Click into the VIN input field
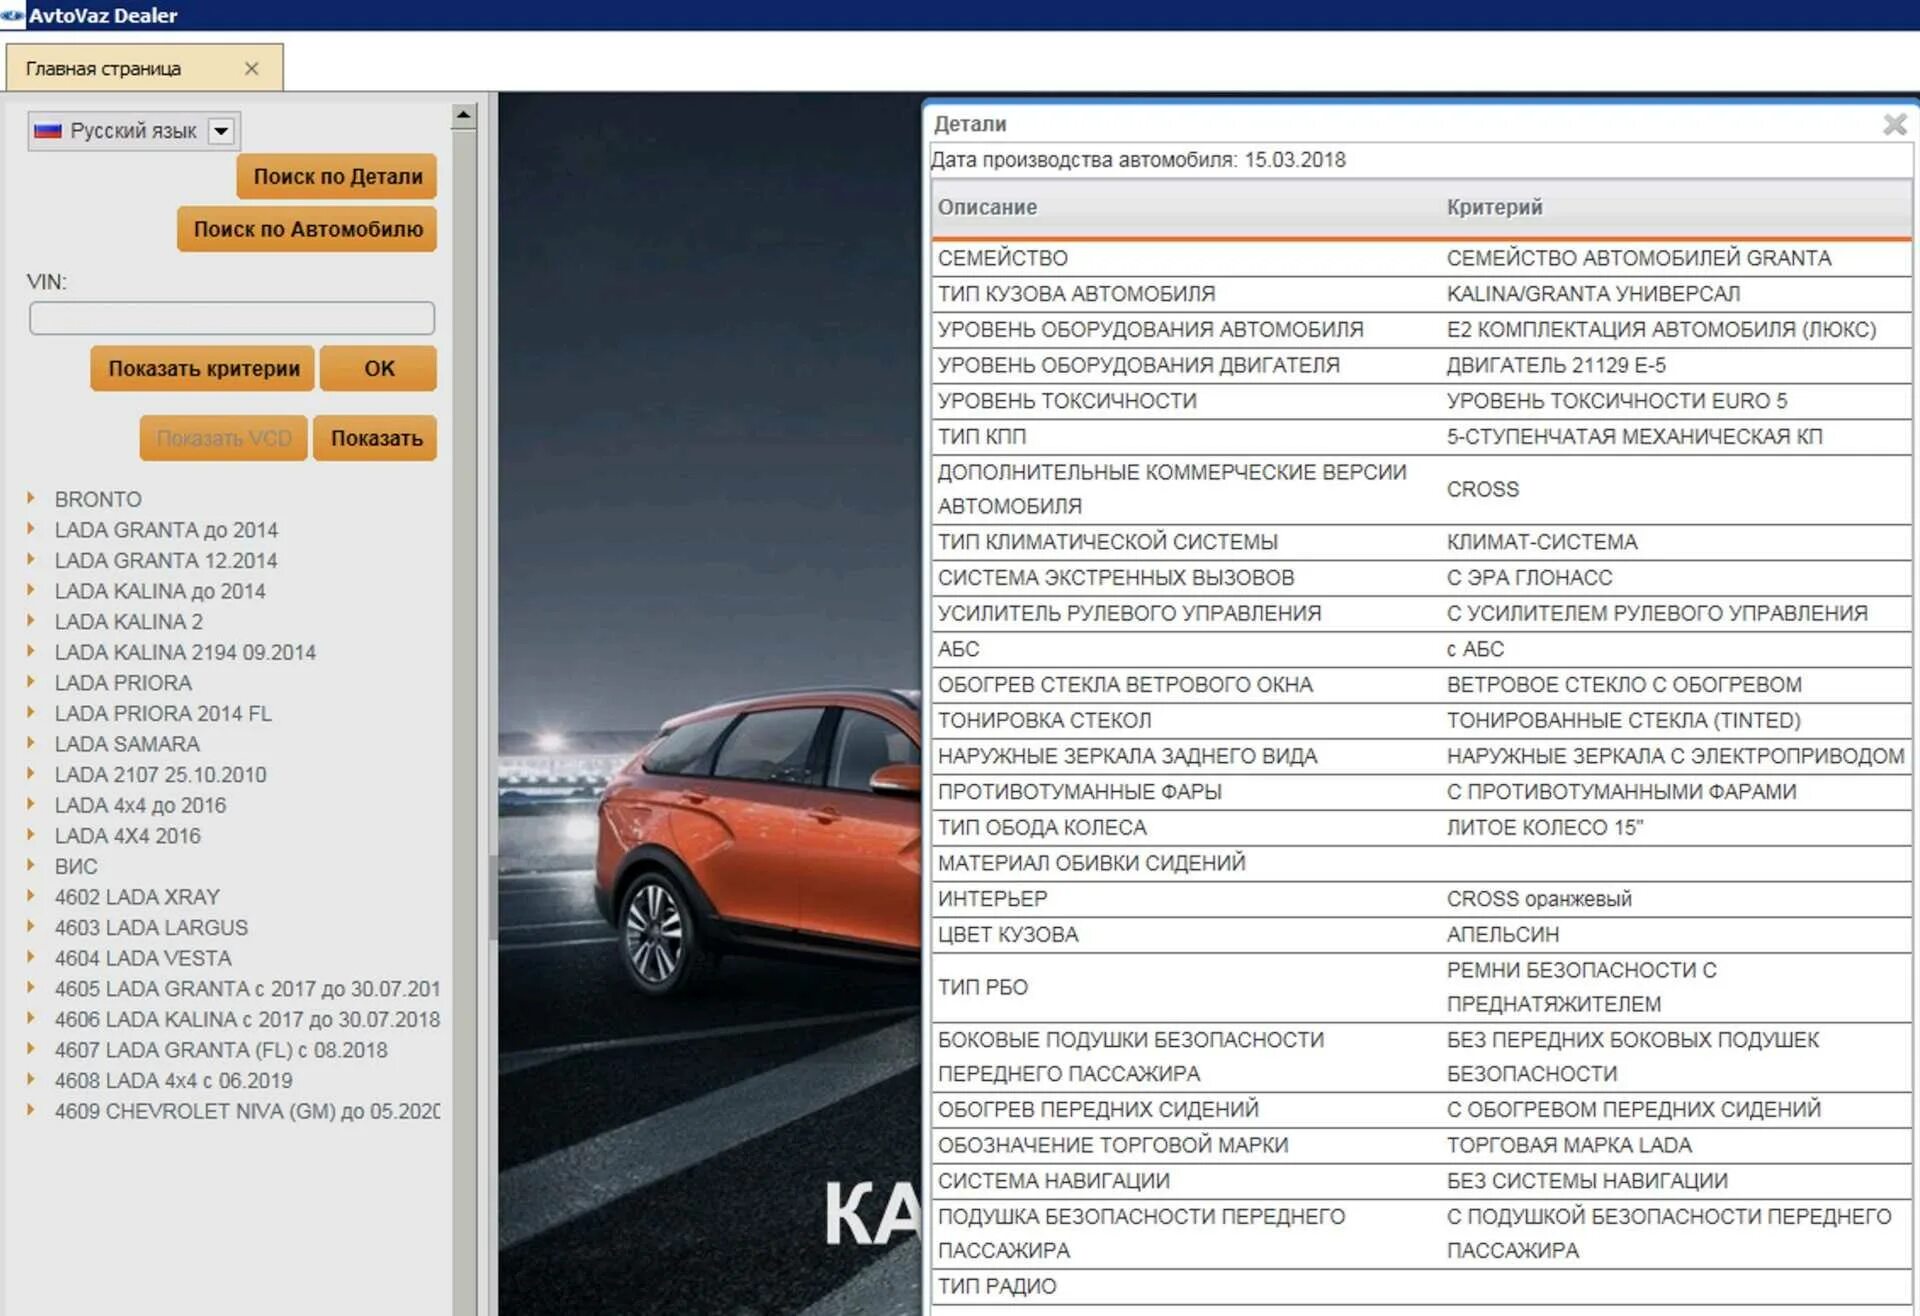 click(231, 318)
